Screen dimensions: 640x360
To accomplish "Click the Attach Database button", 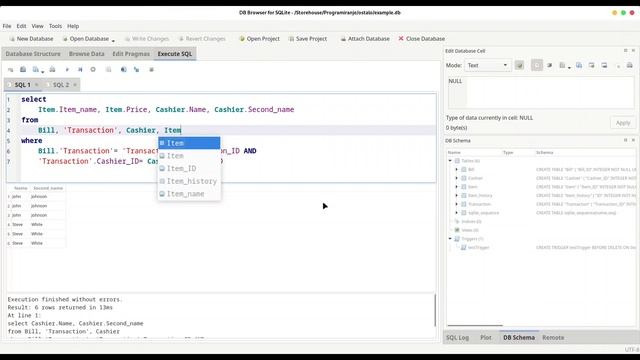I will click(365, 39).
